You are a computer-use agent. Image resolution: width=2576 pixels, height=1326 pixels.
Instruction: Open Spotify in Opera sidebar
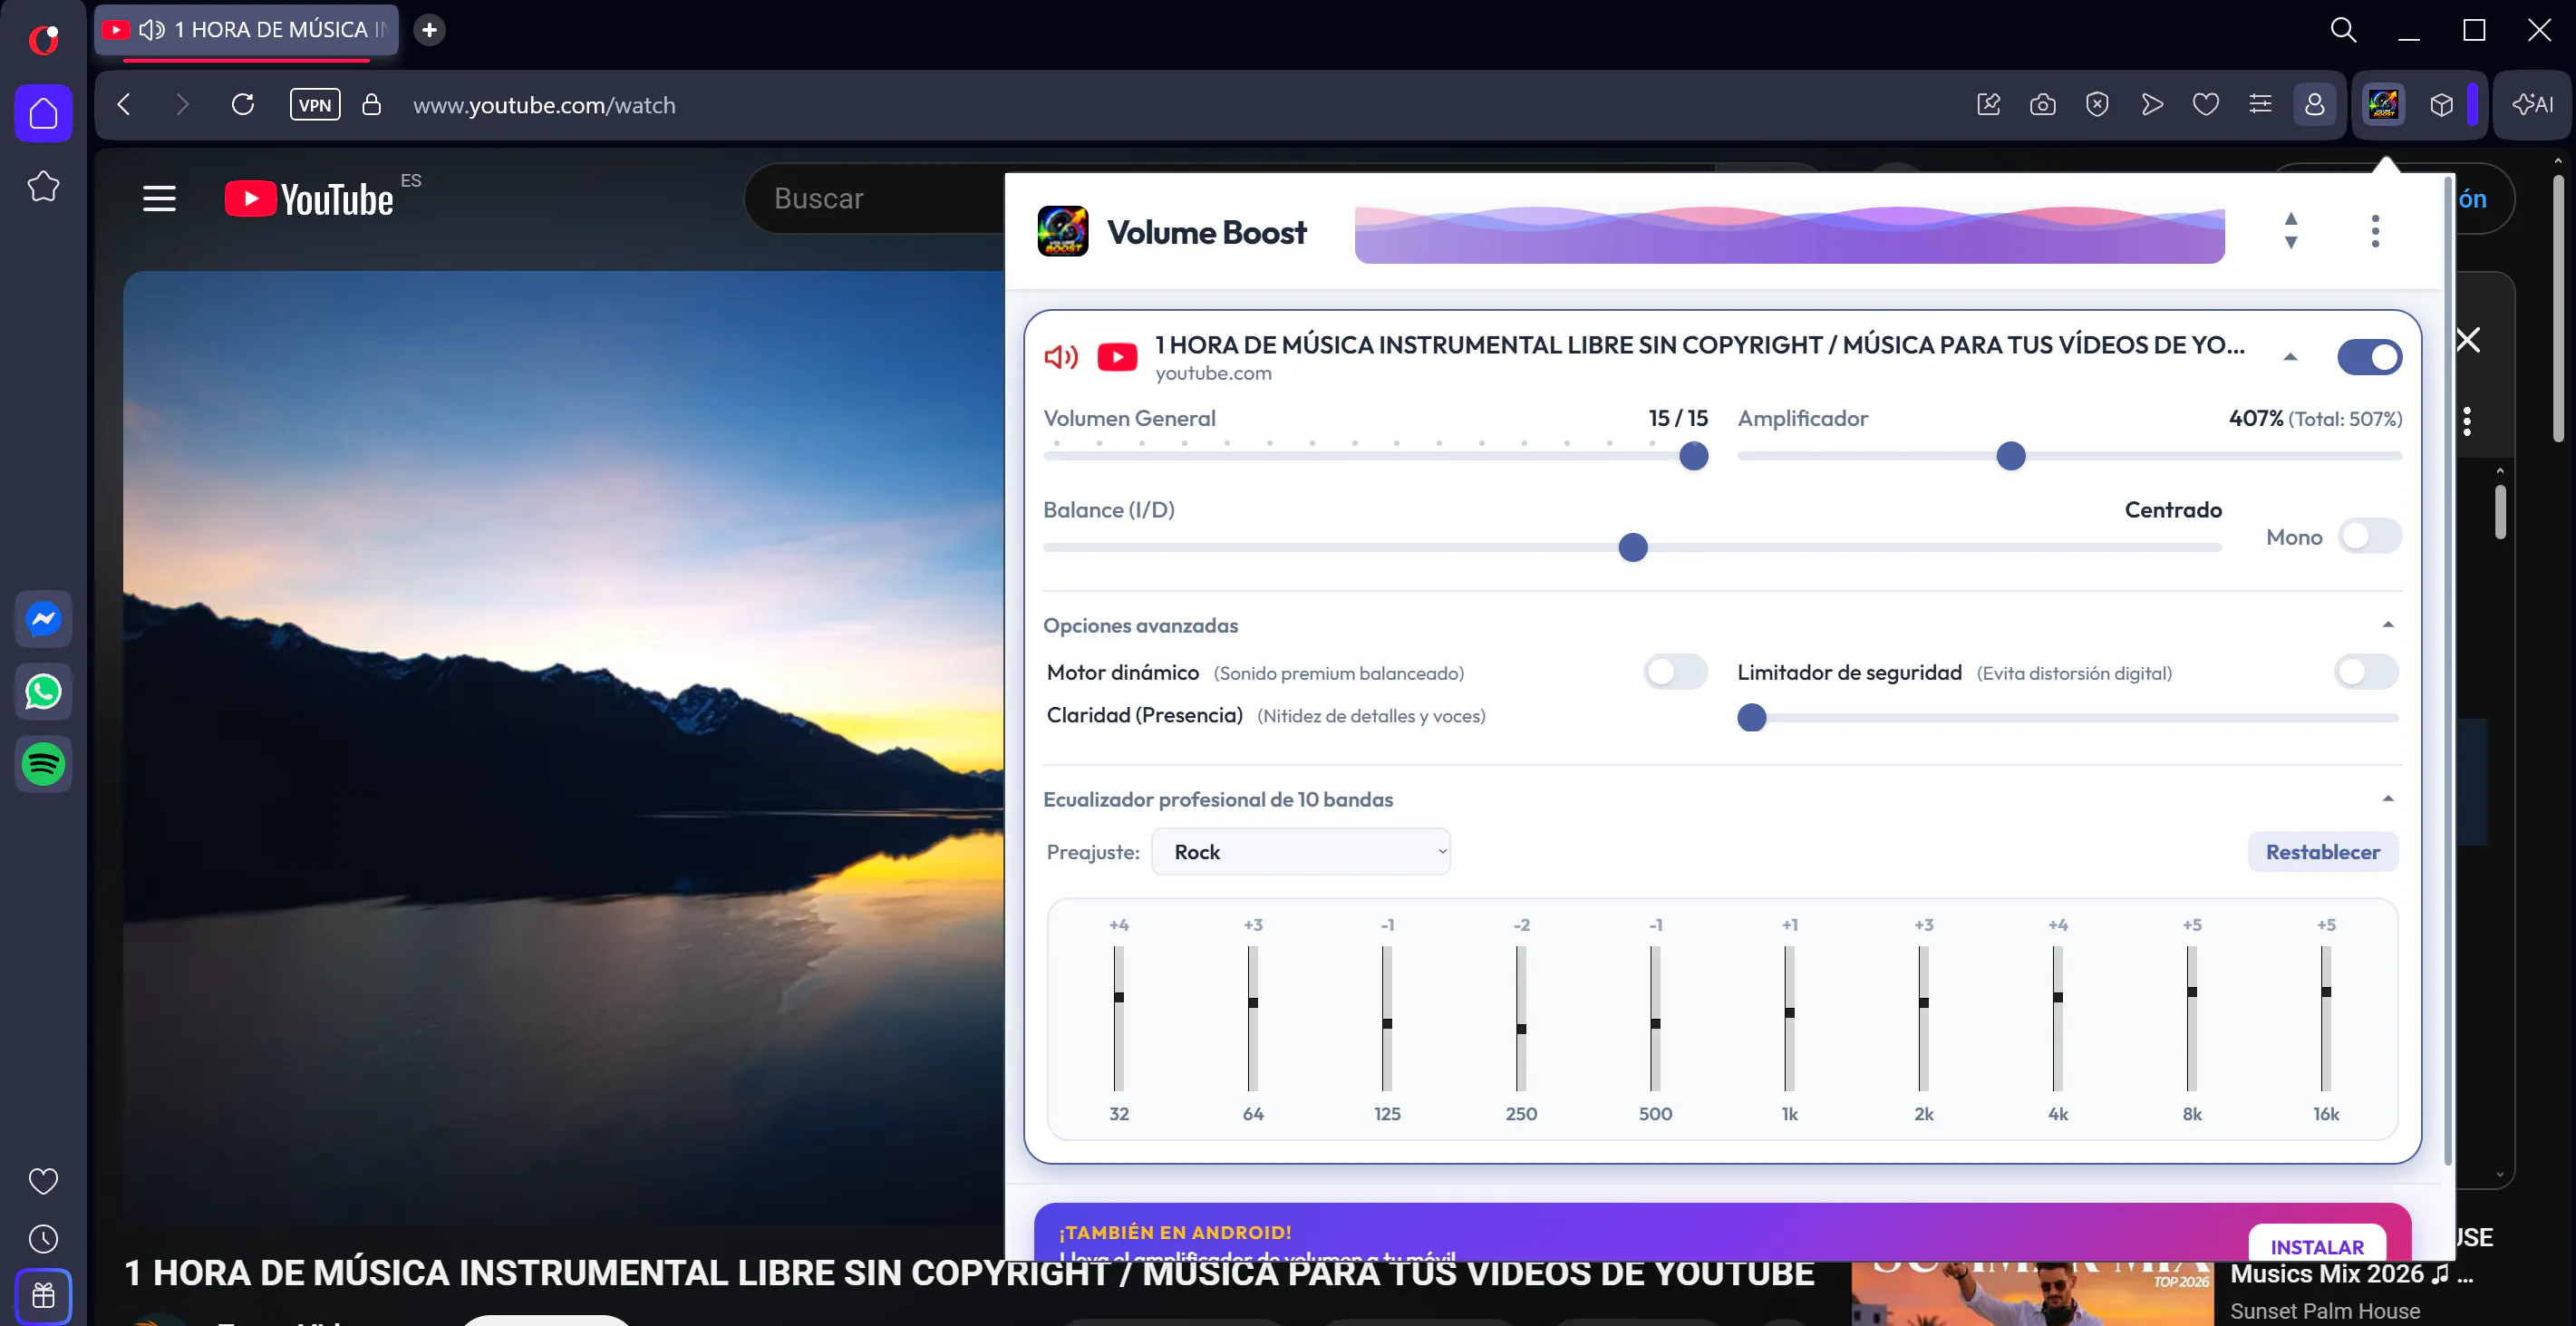(x=43, y=765)
